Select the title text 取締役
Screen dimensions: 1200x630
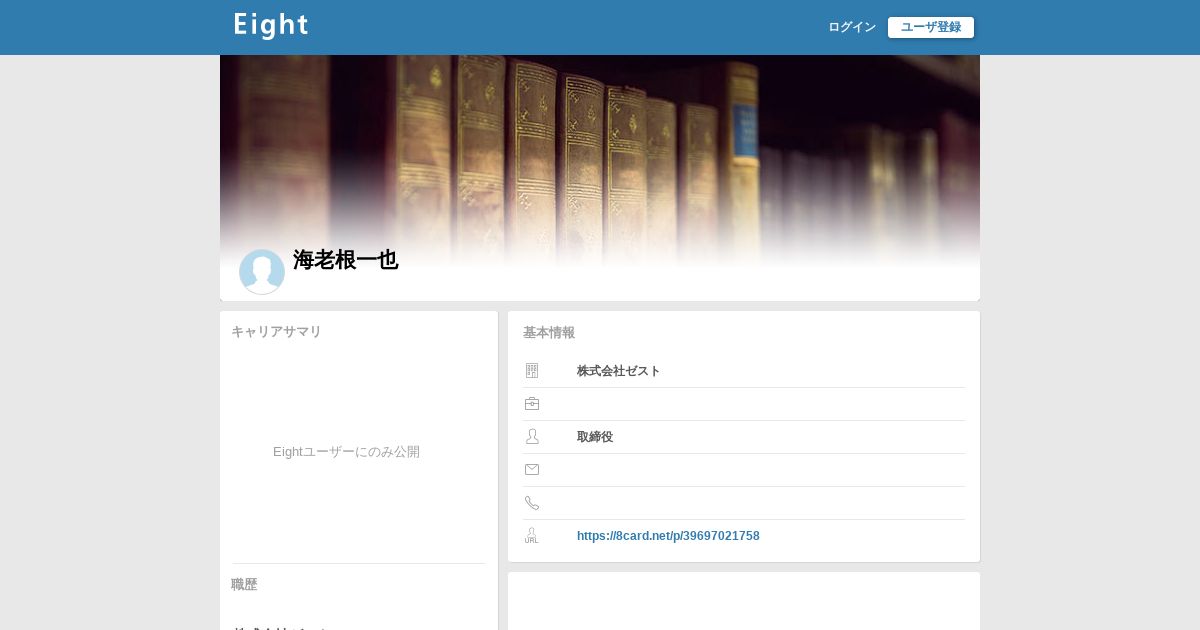pyautogui.click(x=595, y=437)
